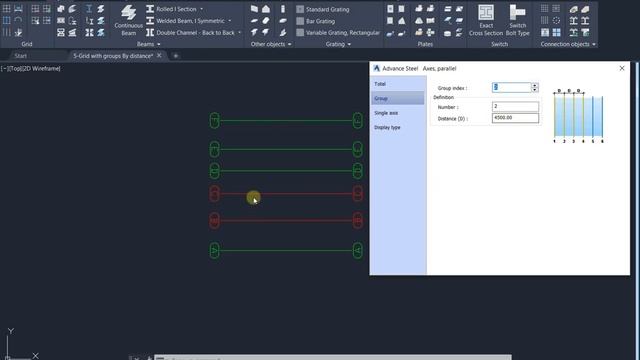Click the Variable Grating, Rectangular tool
Viewport: 640px width, 360px height.
[338, 33]
